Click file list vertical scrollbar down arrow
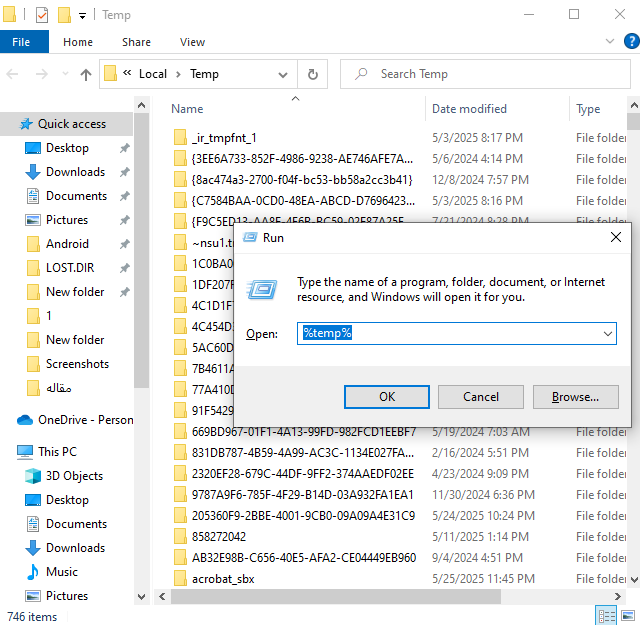 click(634, 580)
